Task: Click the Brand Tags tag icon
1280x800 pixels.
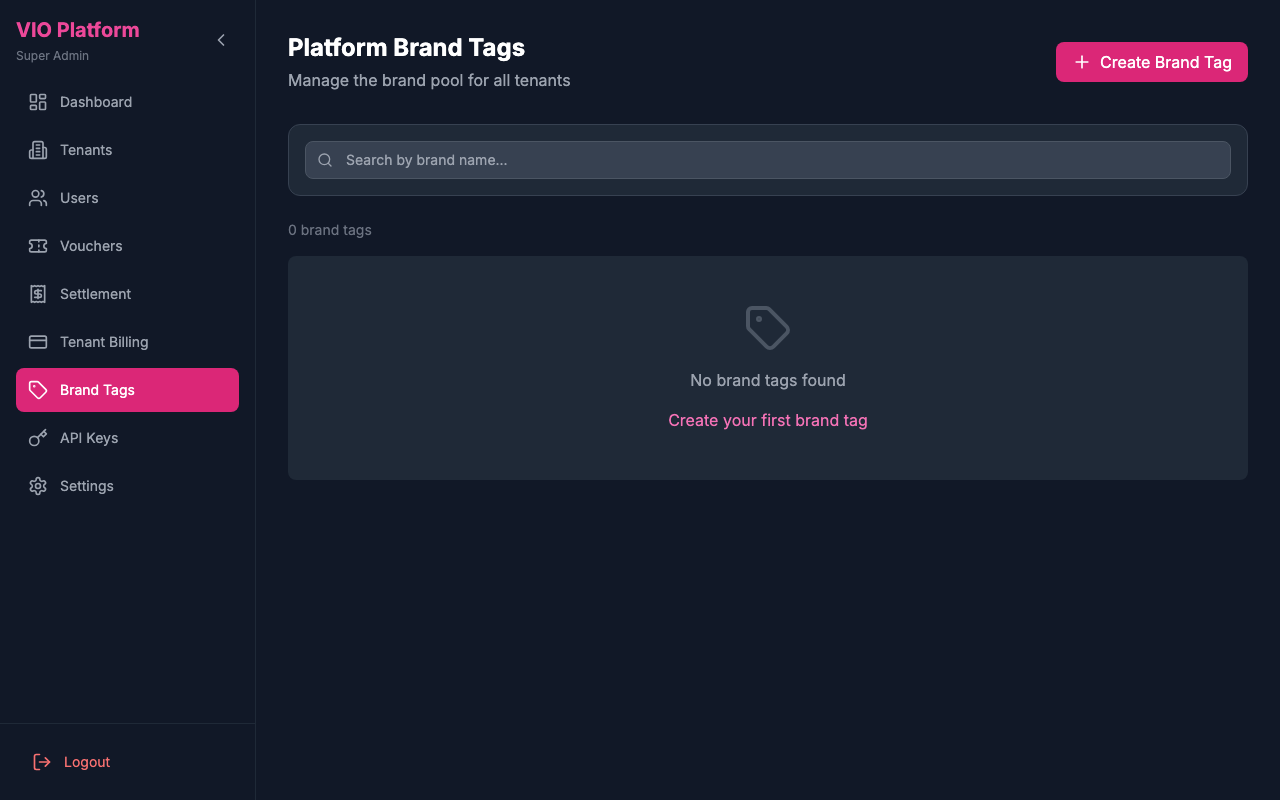Action: (37, 390)
